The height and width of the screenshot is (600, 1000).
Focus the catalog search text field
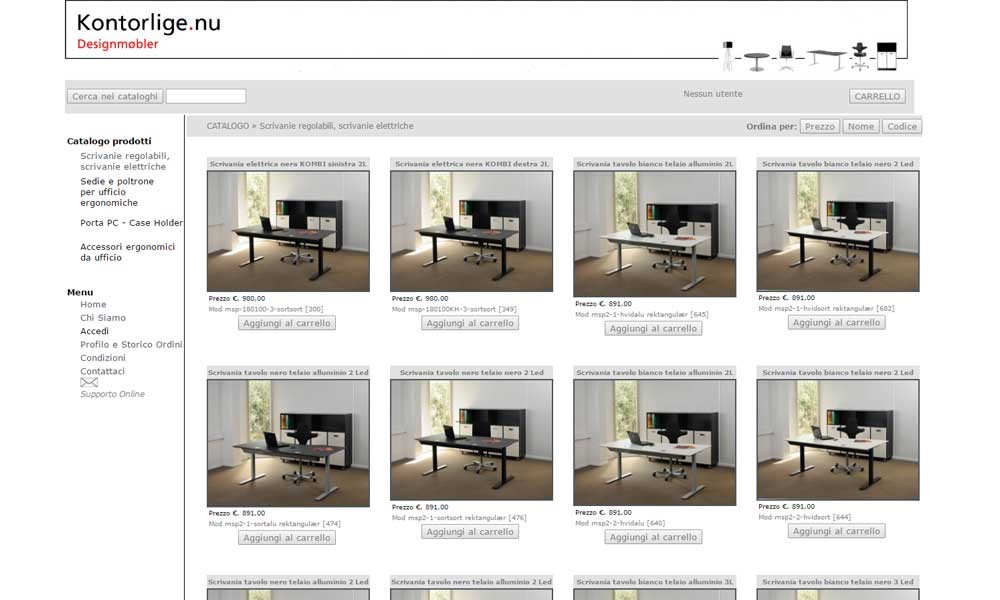[x=206, y=96]
